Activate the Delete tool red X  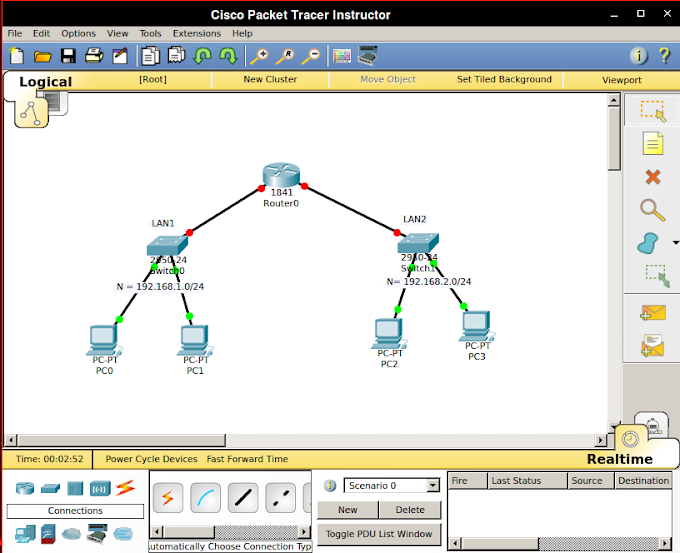click(653, 177)
